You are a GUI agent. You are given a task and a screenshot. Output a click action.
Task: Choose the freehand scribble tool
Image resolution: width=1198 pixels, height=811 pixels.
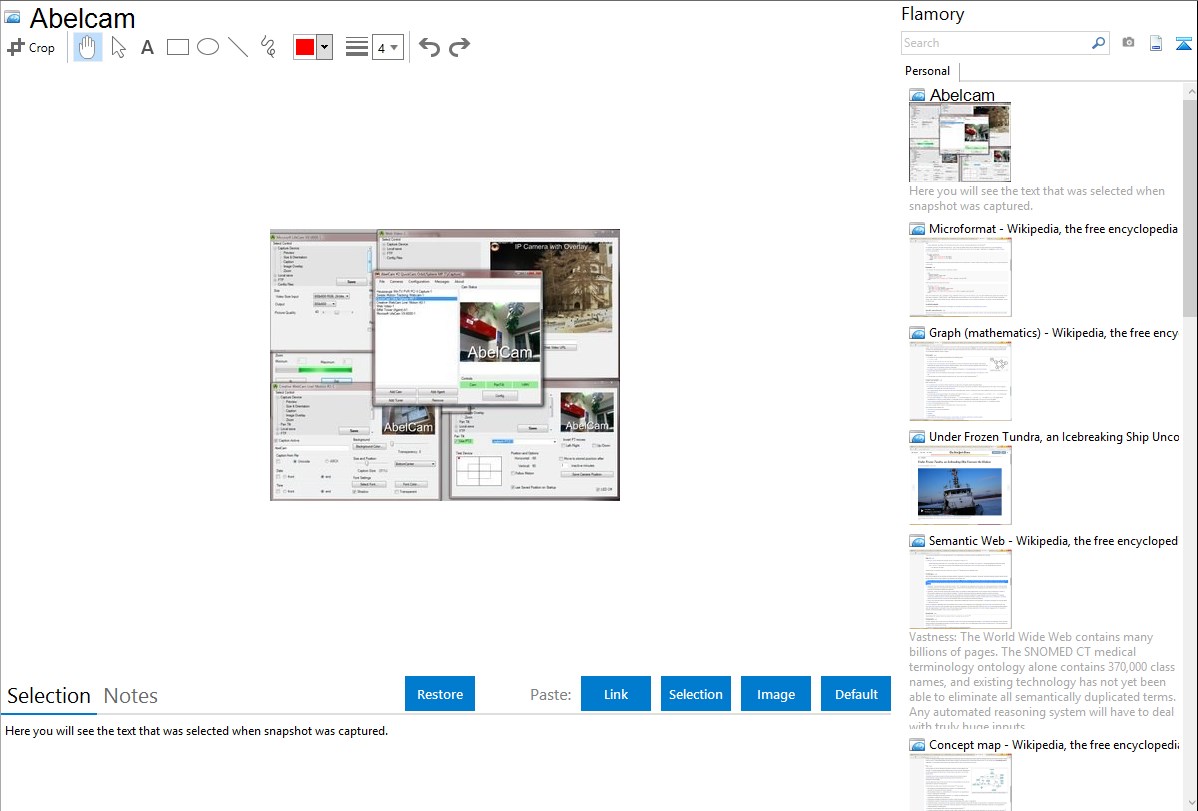(268, 47)
